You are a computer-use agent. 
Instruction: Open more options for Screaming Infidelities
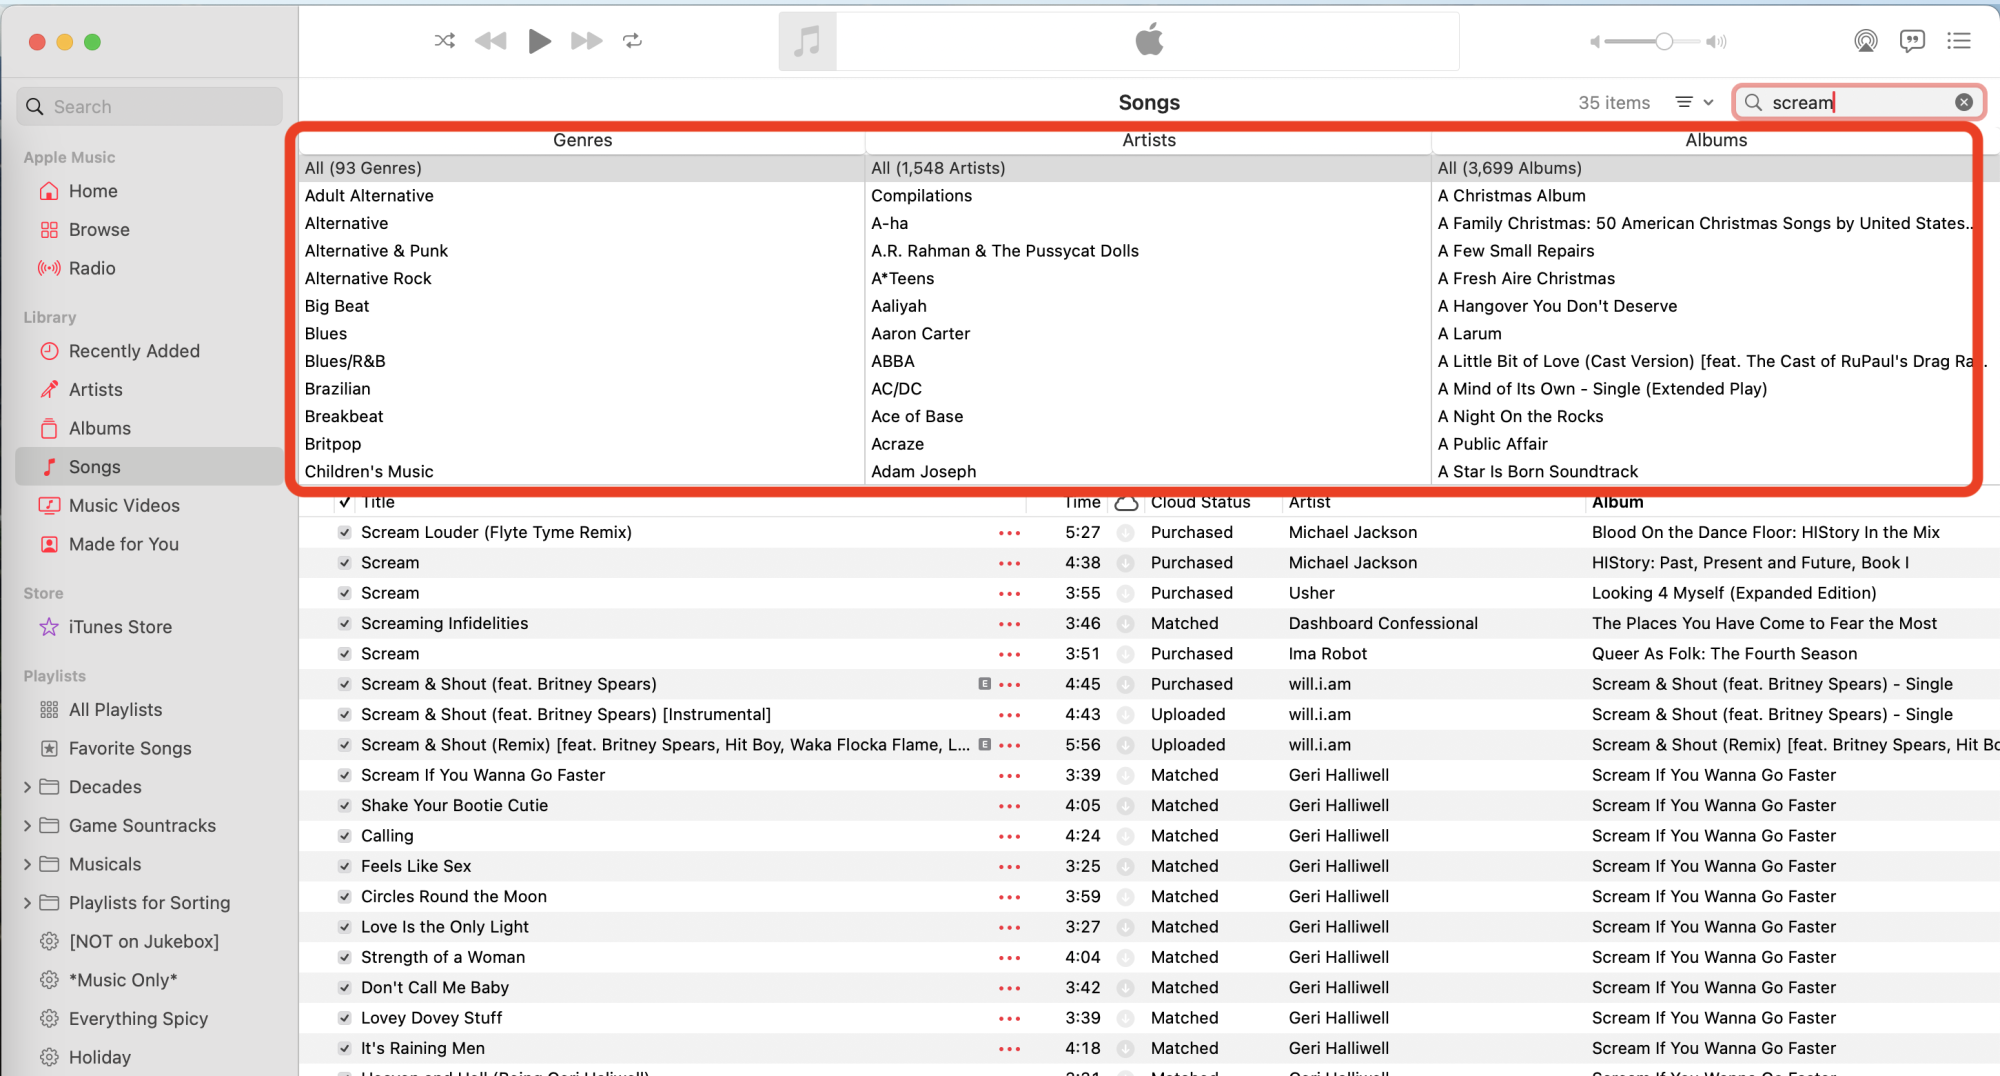(x=1010, y=624)
